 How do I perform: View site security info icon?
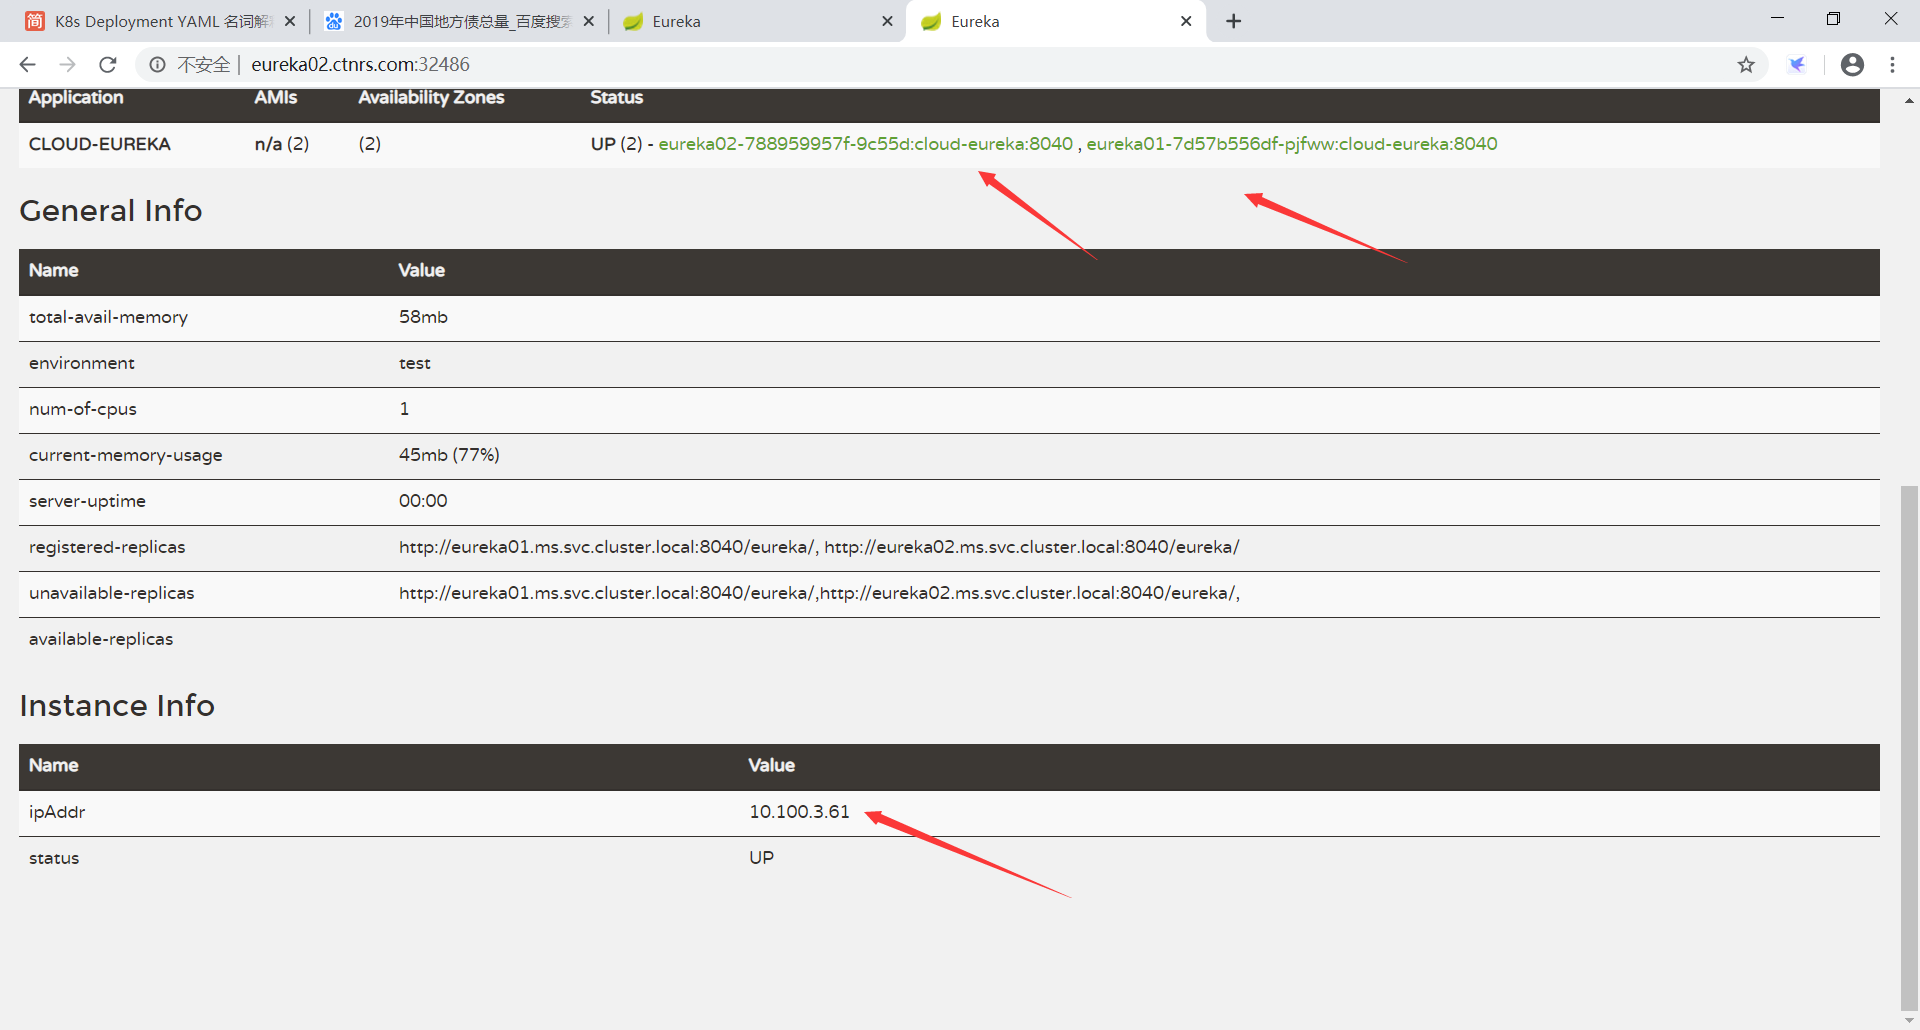click(x=157, y=65)
